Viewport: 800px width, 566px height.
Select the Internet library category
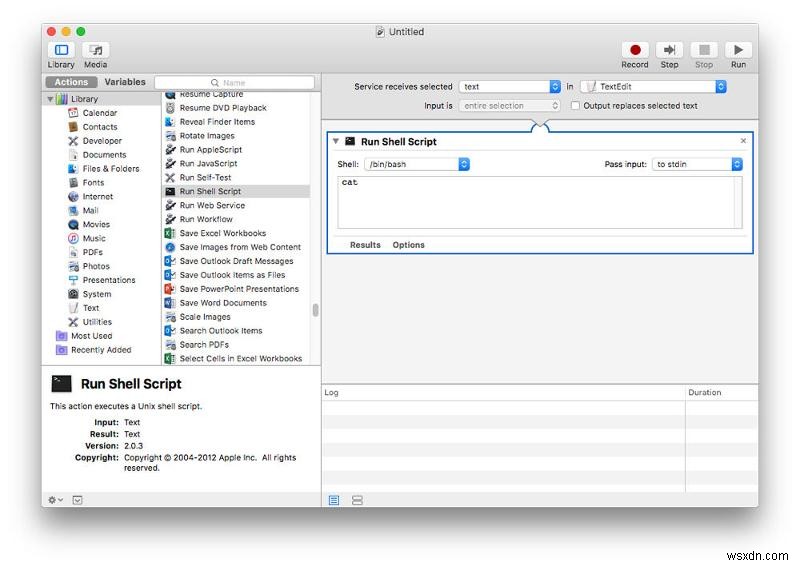pyautogui.click(x=97, y=196)
